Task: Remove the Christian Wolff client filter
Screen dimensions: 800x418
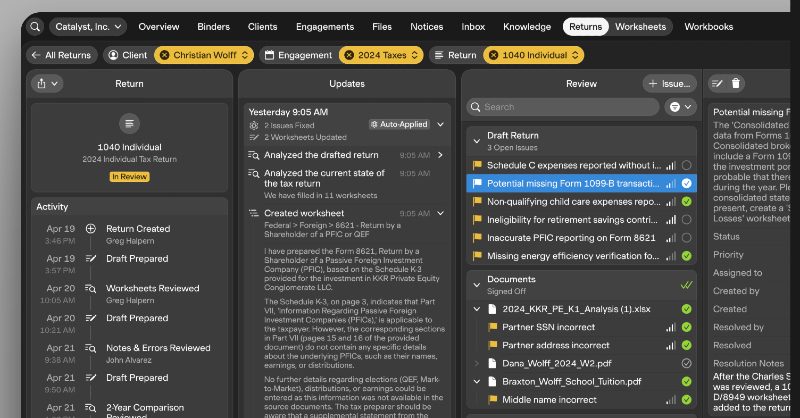Action: [x=165, y=55]
